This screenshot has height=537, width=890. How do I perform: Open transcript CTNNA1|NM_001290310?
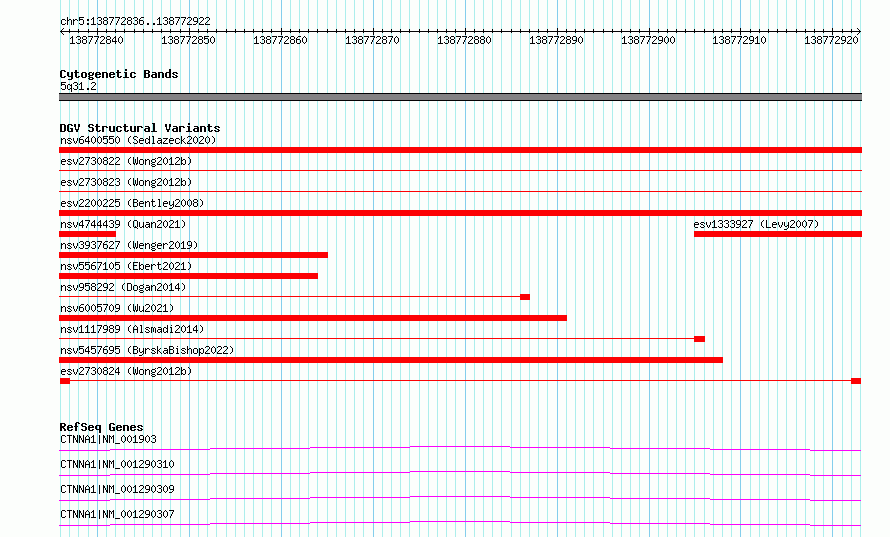click(x=117, y=464)
